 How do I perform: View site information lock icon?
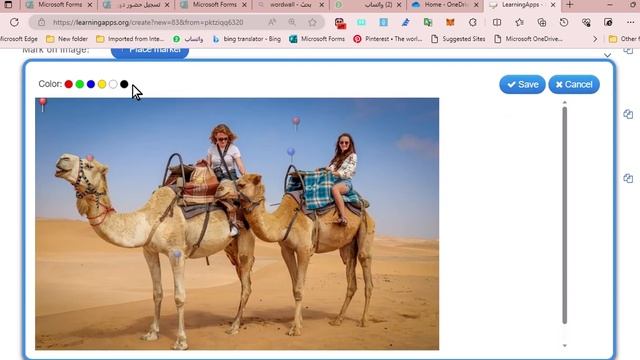tap(42, 22)
